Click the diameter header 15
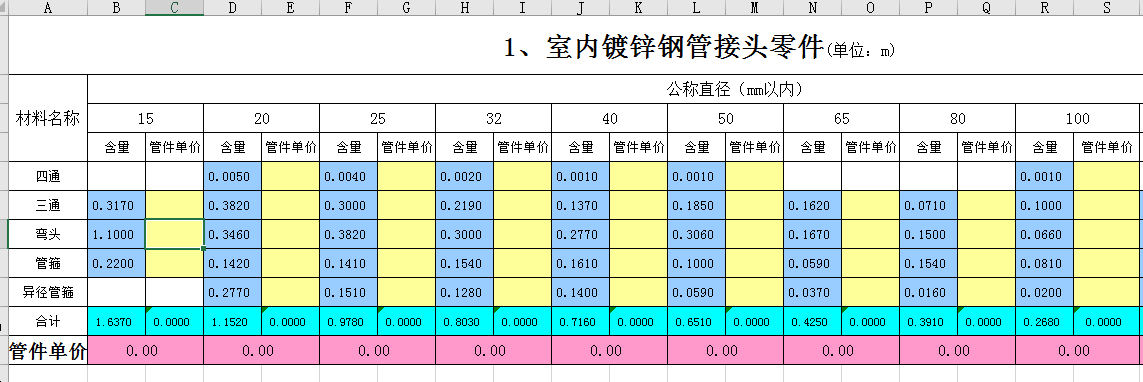Image resolution: width=1143 pixels, height=382 pixels. click(x=146, y=118)
